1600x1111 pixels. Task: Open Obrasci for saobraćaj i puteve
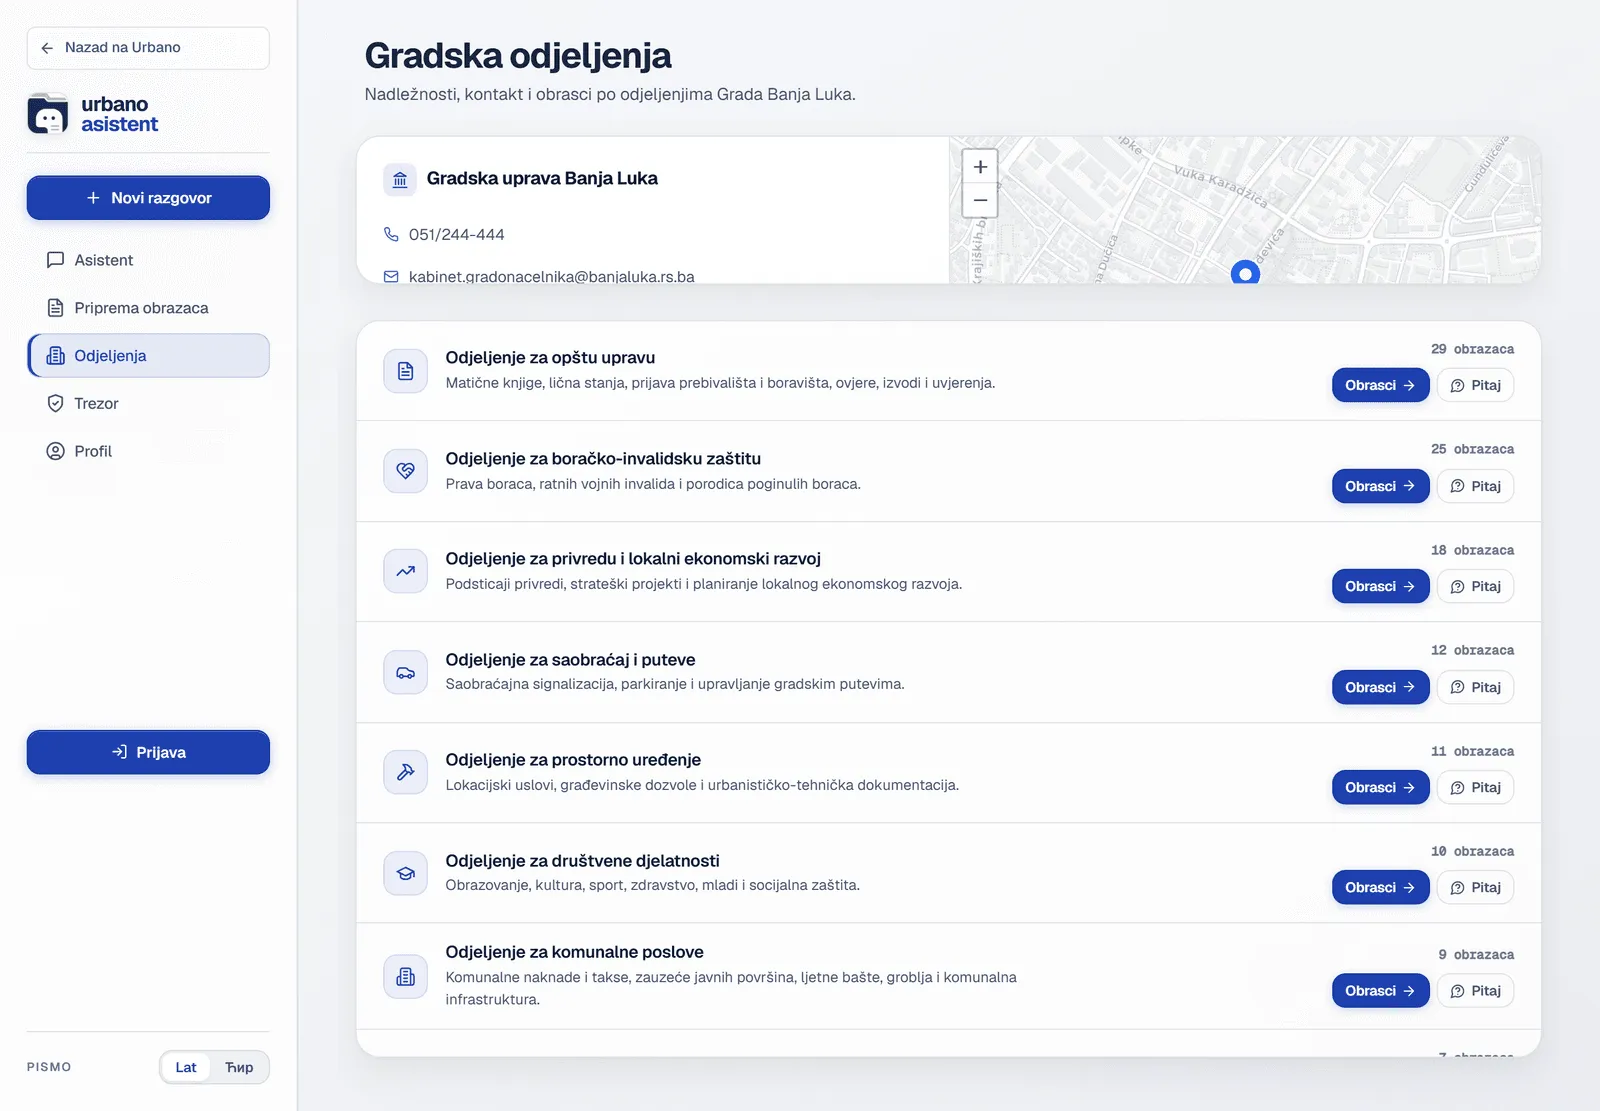pyautogui.click(x=1380, y=687)
